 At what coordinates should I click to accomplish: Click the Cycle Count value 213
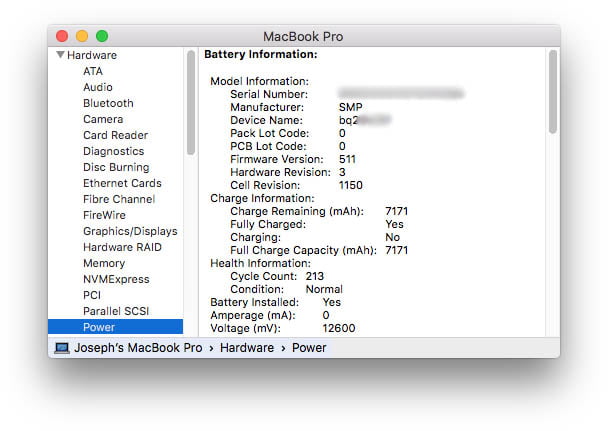point(314,276)
